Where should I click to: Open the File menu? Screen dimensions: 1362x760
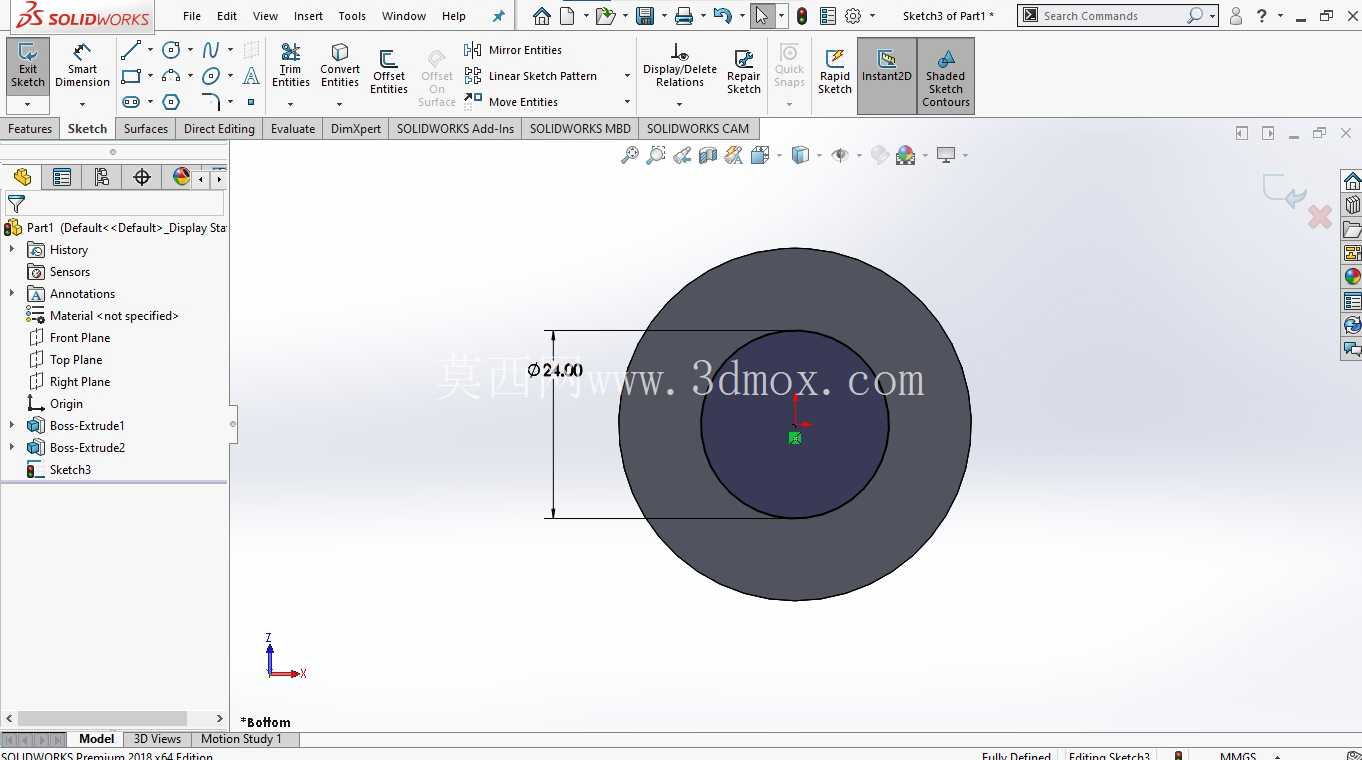(192, 16)
